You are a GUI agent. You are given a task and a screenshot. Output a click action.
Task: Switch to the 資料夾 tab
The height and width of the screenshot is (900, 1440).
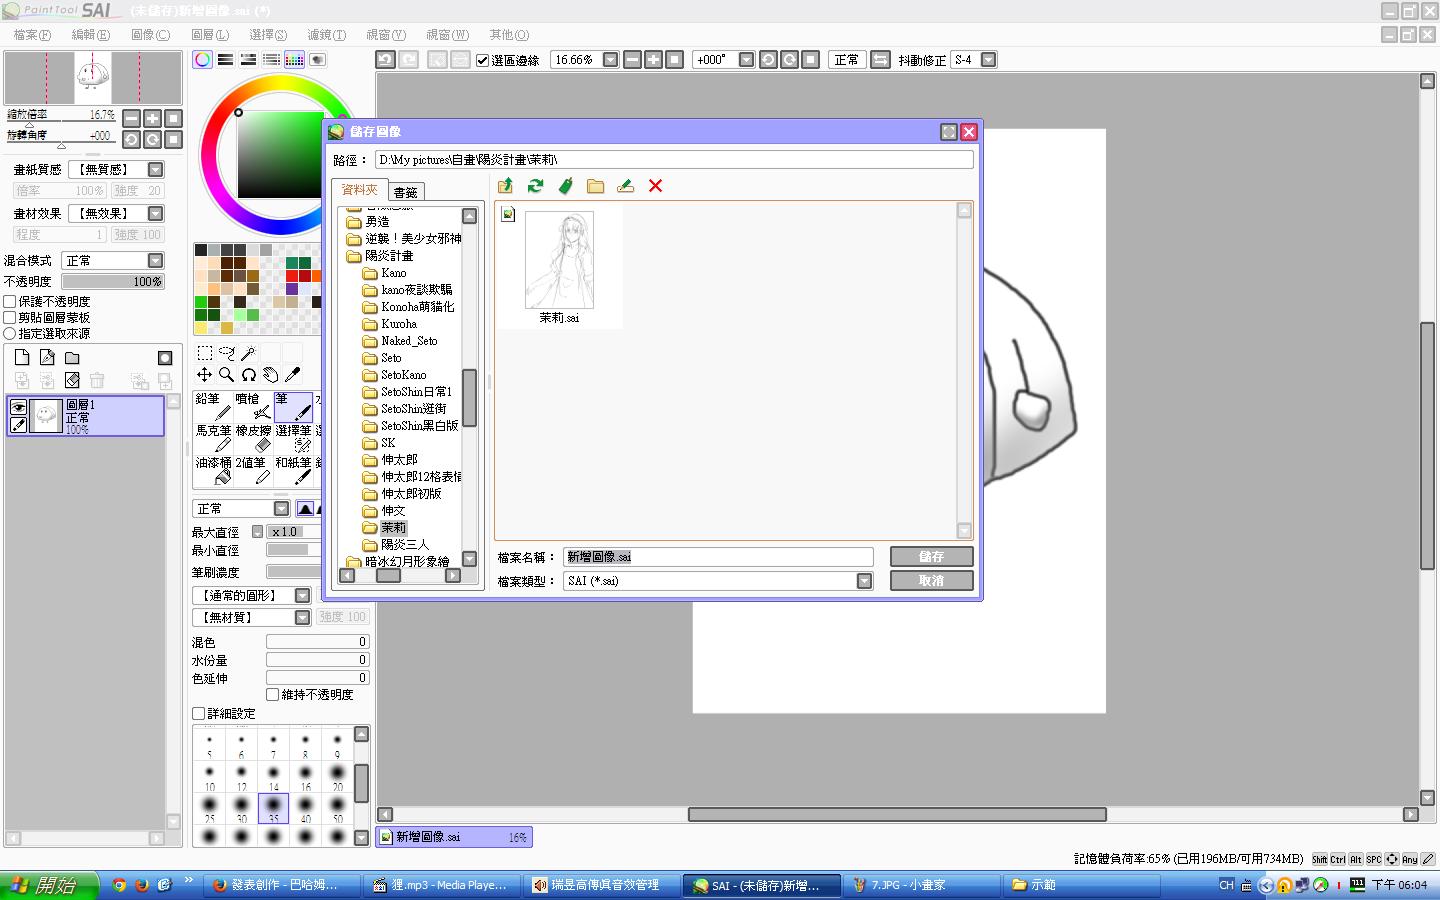[x=359, y=190]
